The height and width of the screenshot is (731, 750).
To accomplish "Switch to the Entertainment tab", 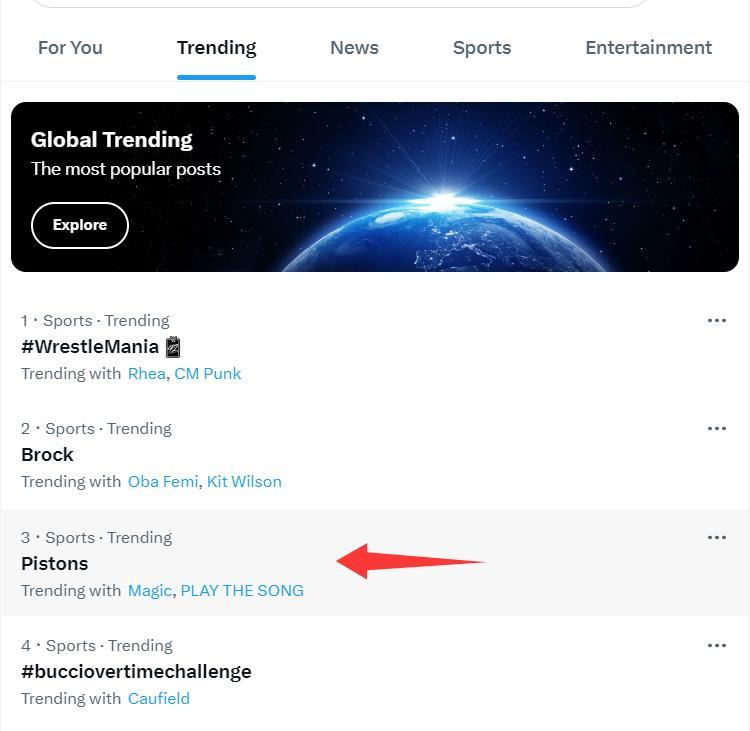I will click(x=648, y=48).
